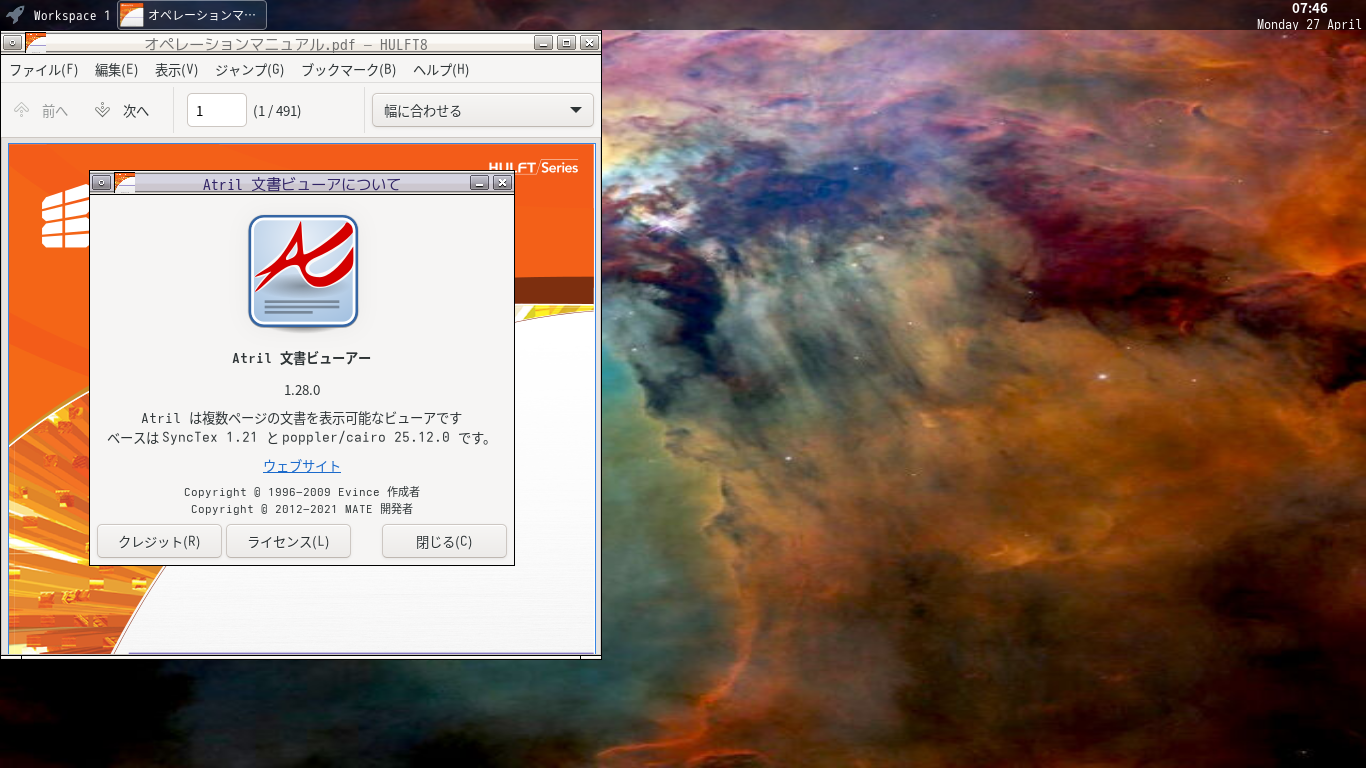
Task: Go to previous page with 前へ
Action: 41,111
